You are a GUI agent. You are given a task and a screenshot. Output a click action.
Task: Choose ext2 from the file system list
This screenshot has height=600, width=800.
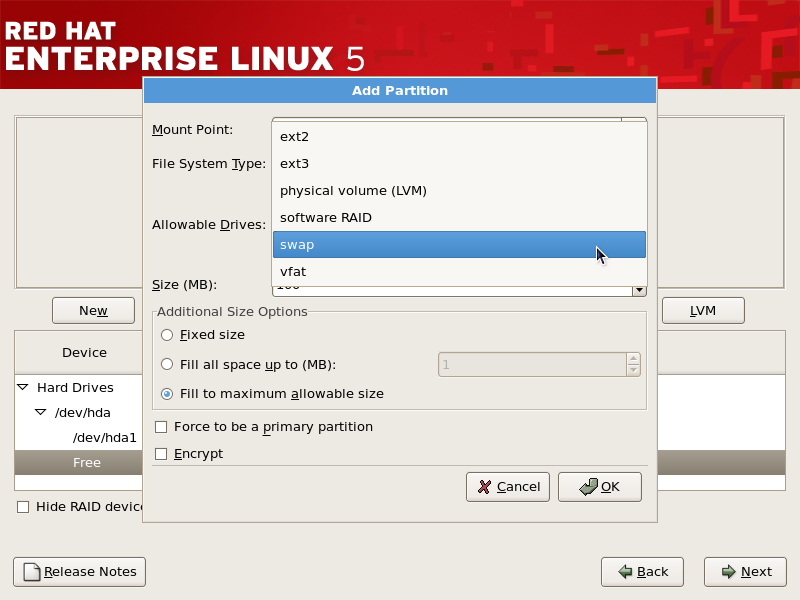point(459,137)
